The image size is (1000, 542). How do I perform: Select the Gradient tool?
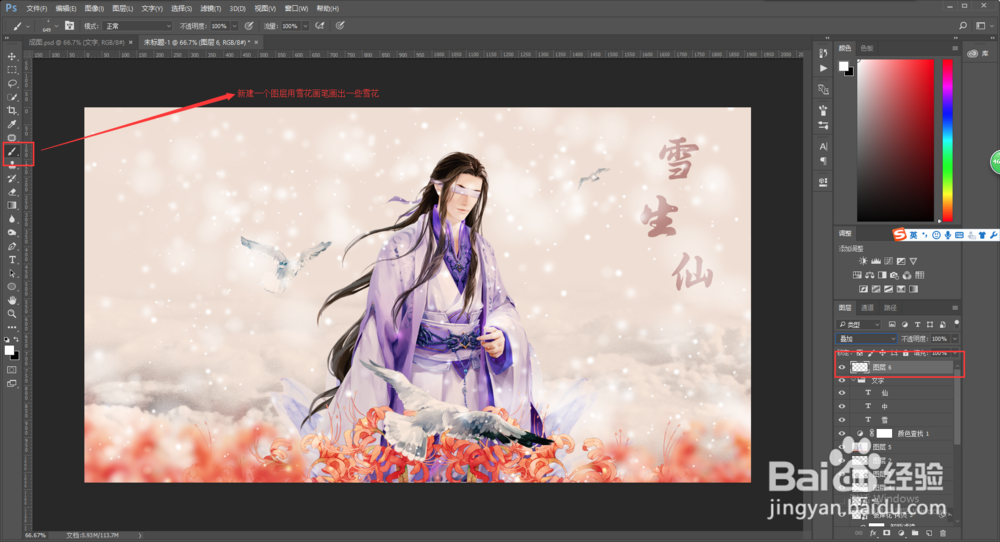coord(11,205)
